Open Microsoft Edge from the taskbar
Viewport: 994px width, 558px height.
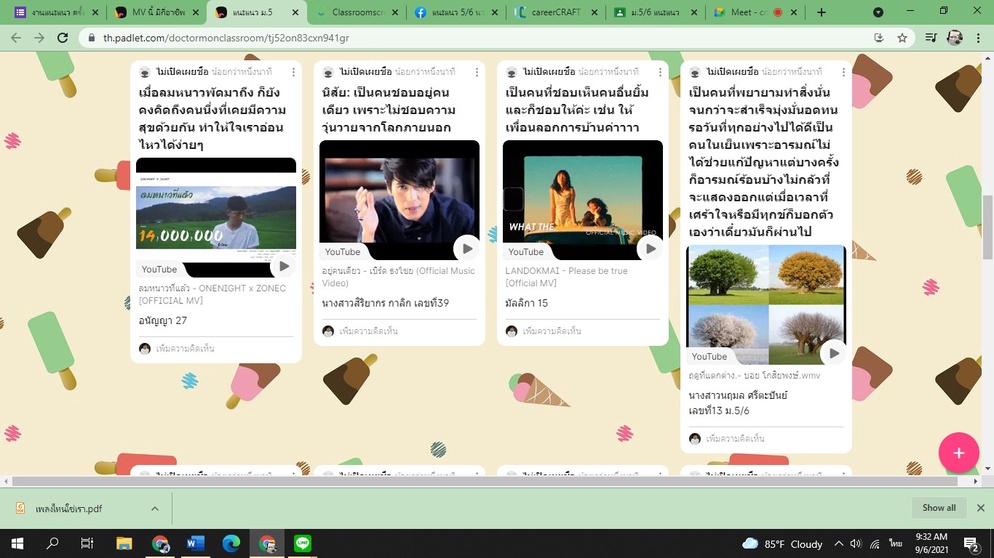coord(231,543)
